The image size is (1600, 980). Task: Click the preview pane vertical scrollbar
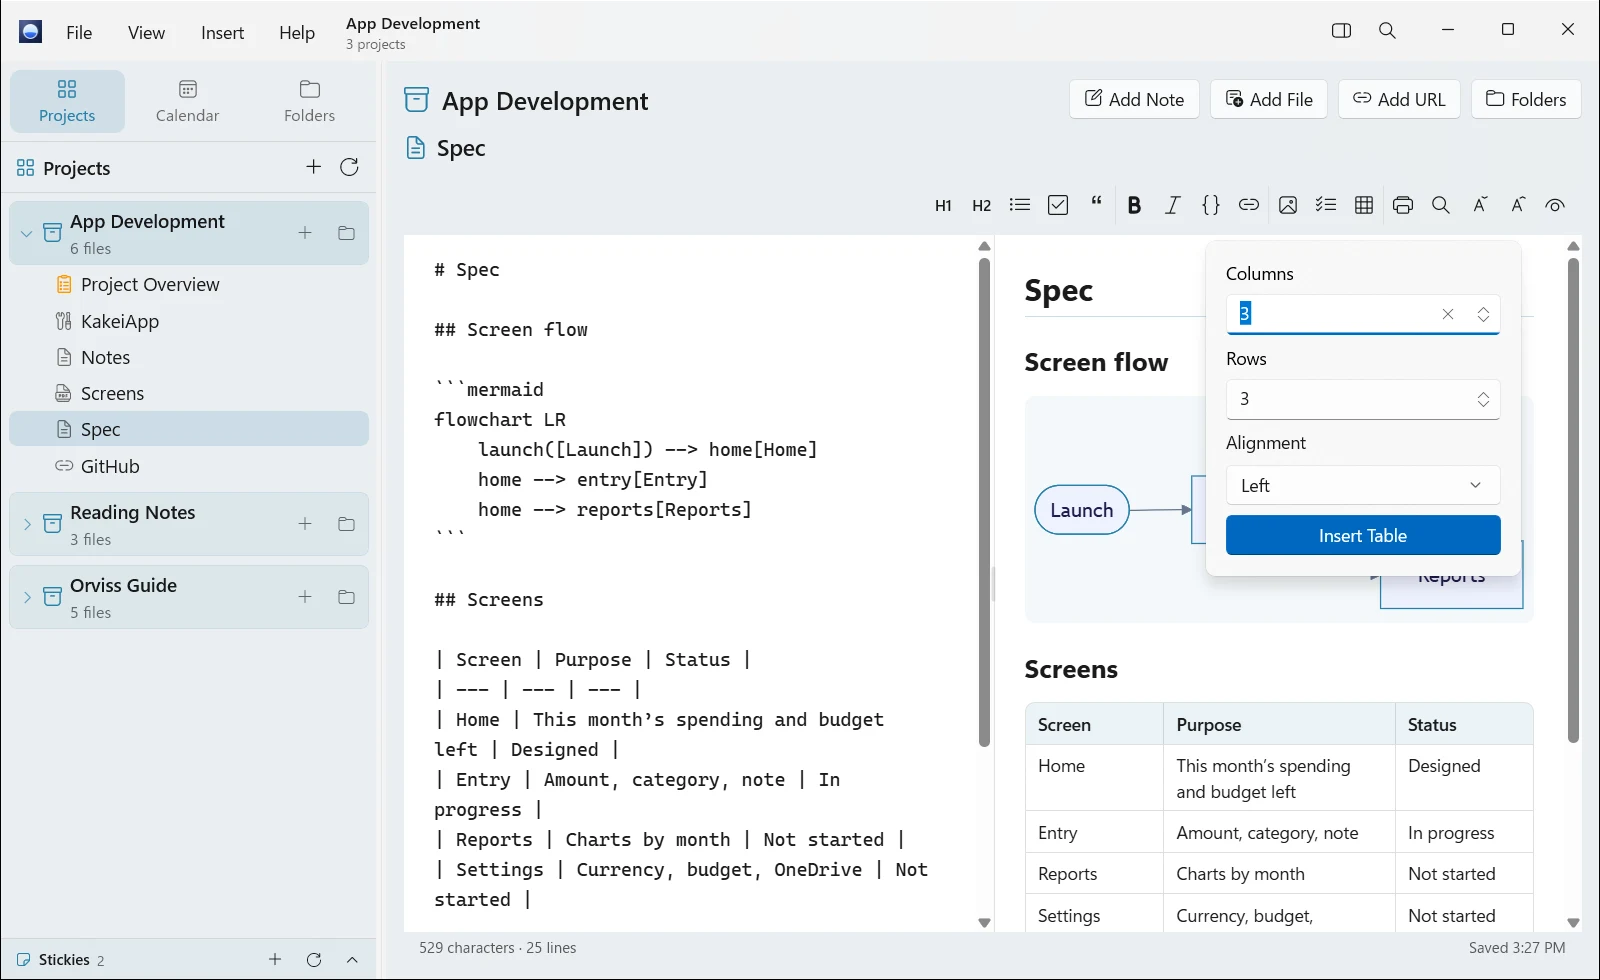(1573, 500)
